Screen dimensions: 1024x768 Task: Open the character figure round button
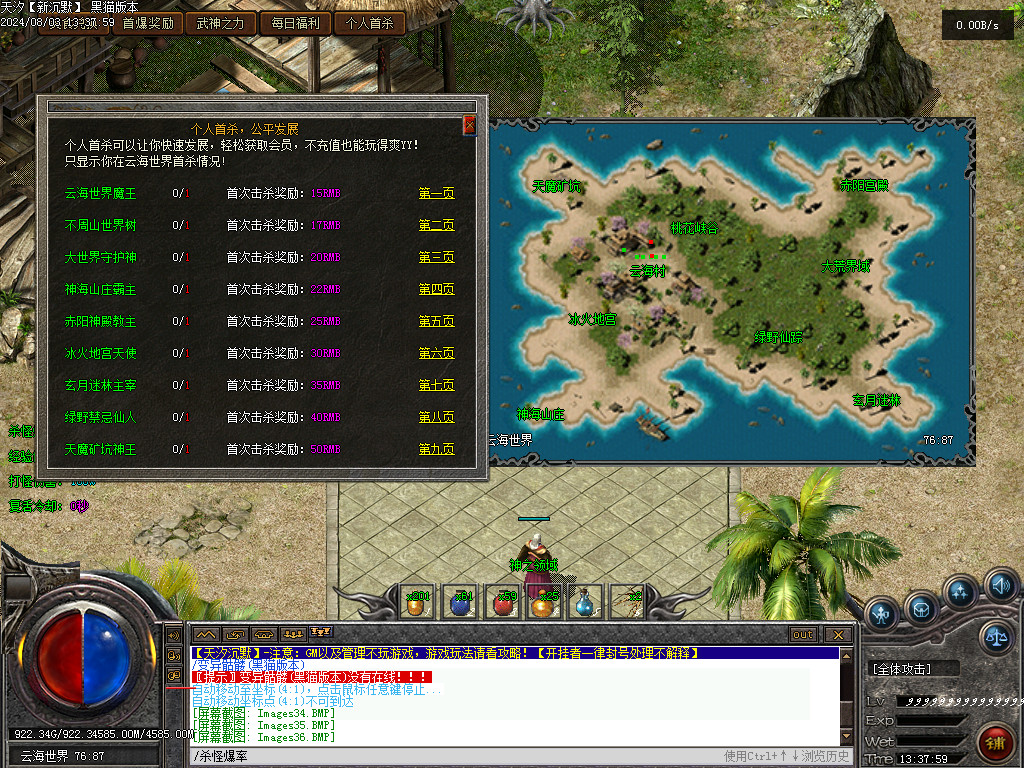882,615
